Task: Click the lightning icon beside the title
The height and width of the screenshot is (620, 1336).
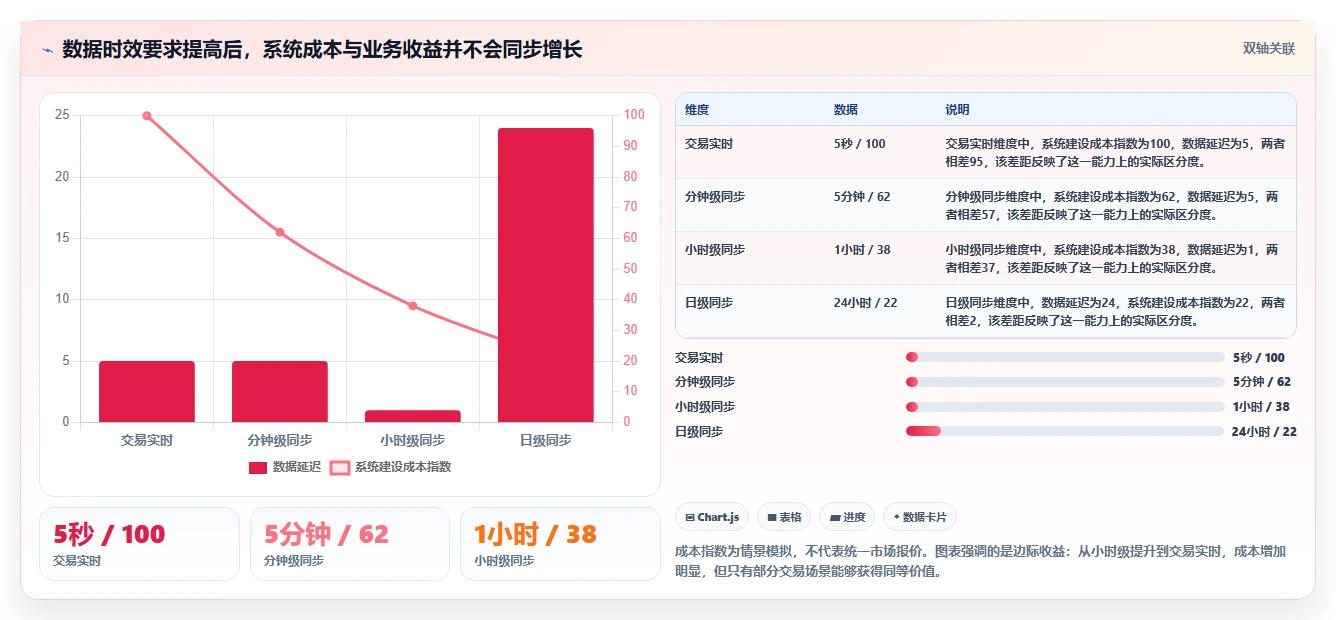Action: (47, 50)
